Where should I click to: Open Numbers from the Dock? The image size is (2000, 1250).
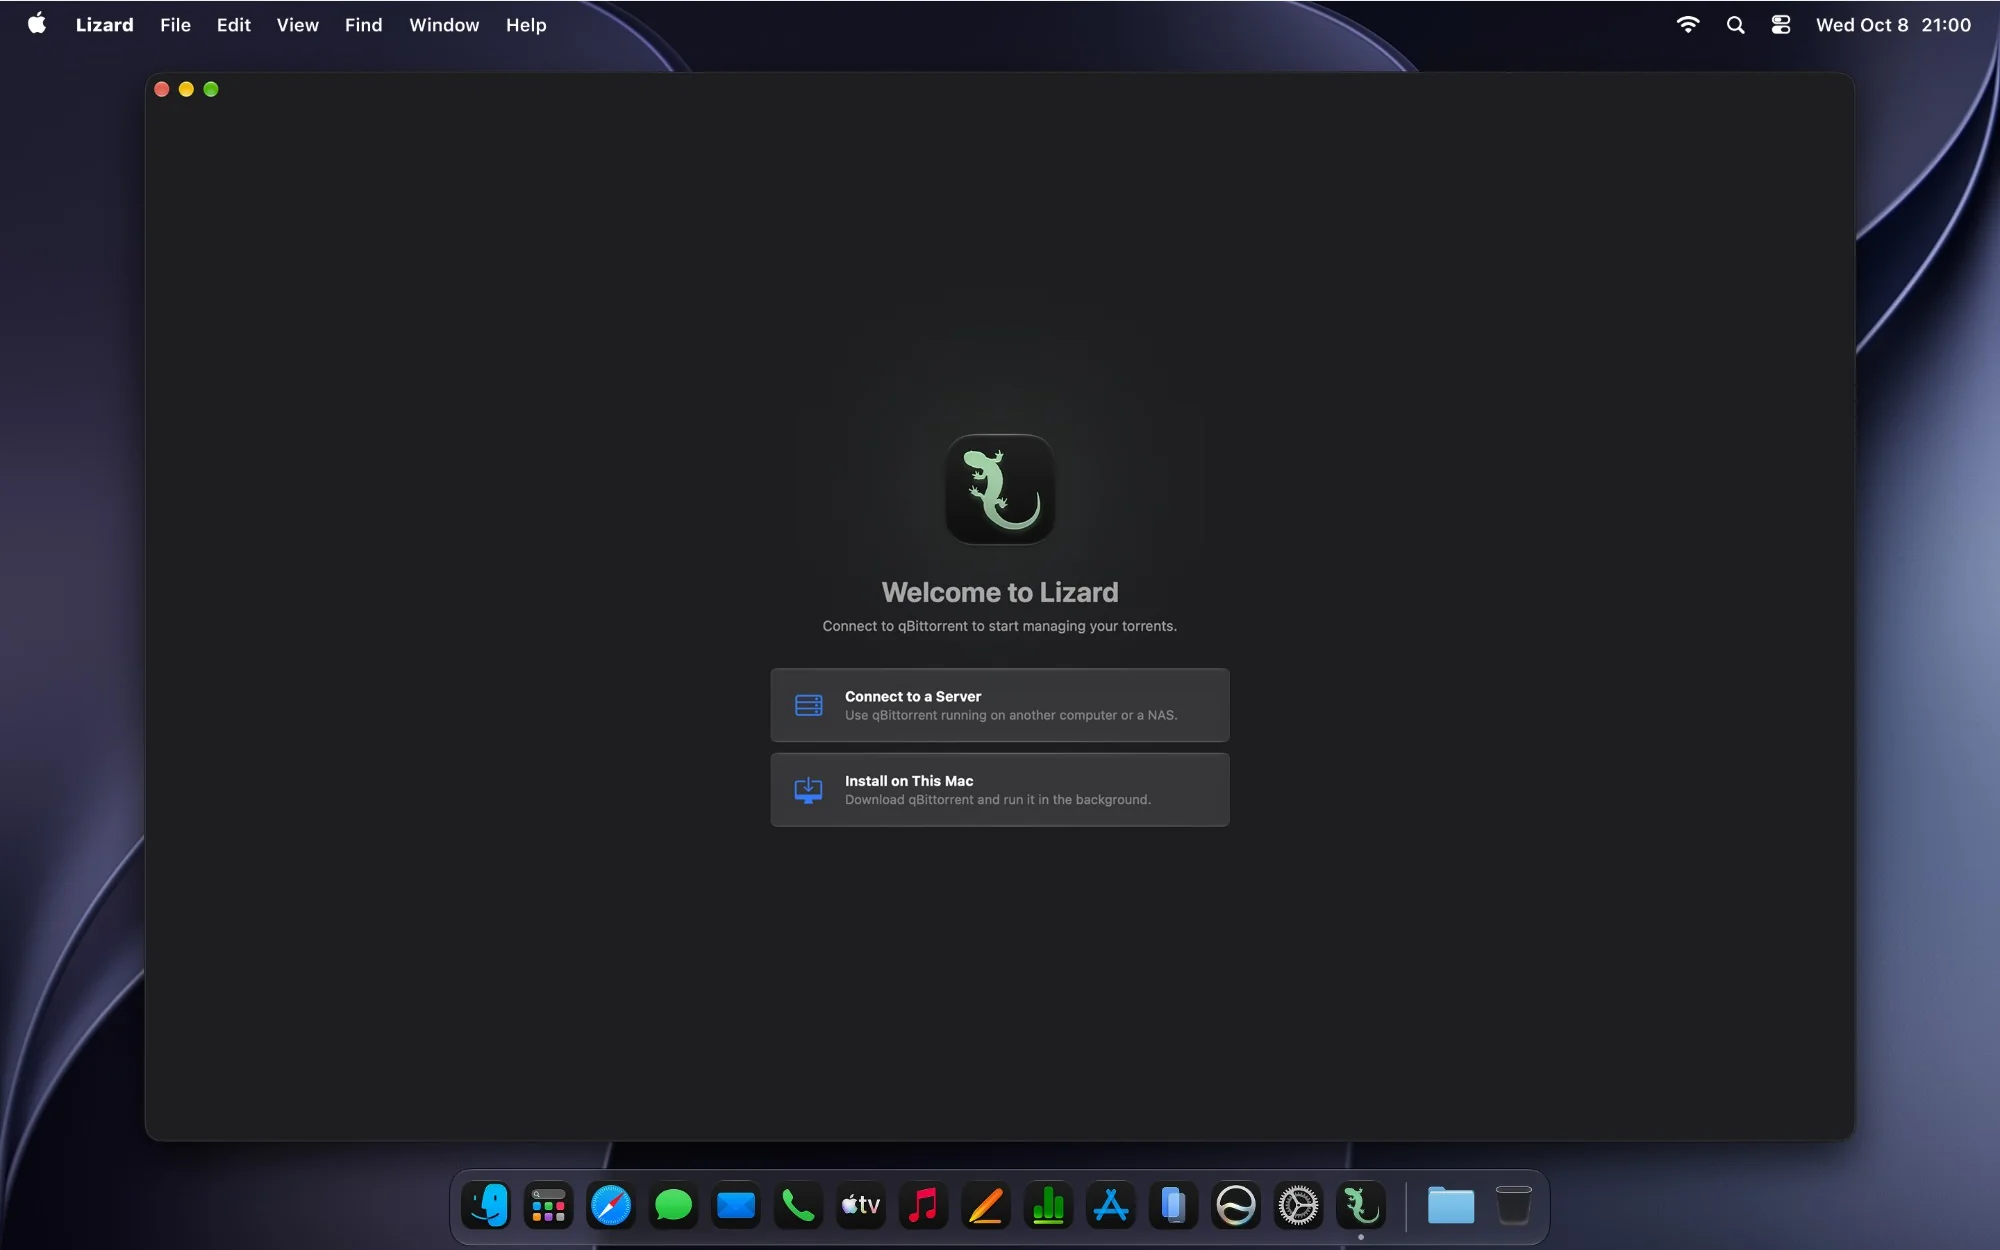pos(1048,1206)
